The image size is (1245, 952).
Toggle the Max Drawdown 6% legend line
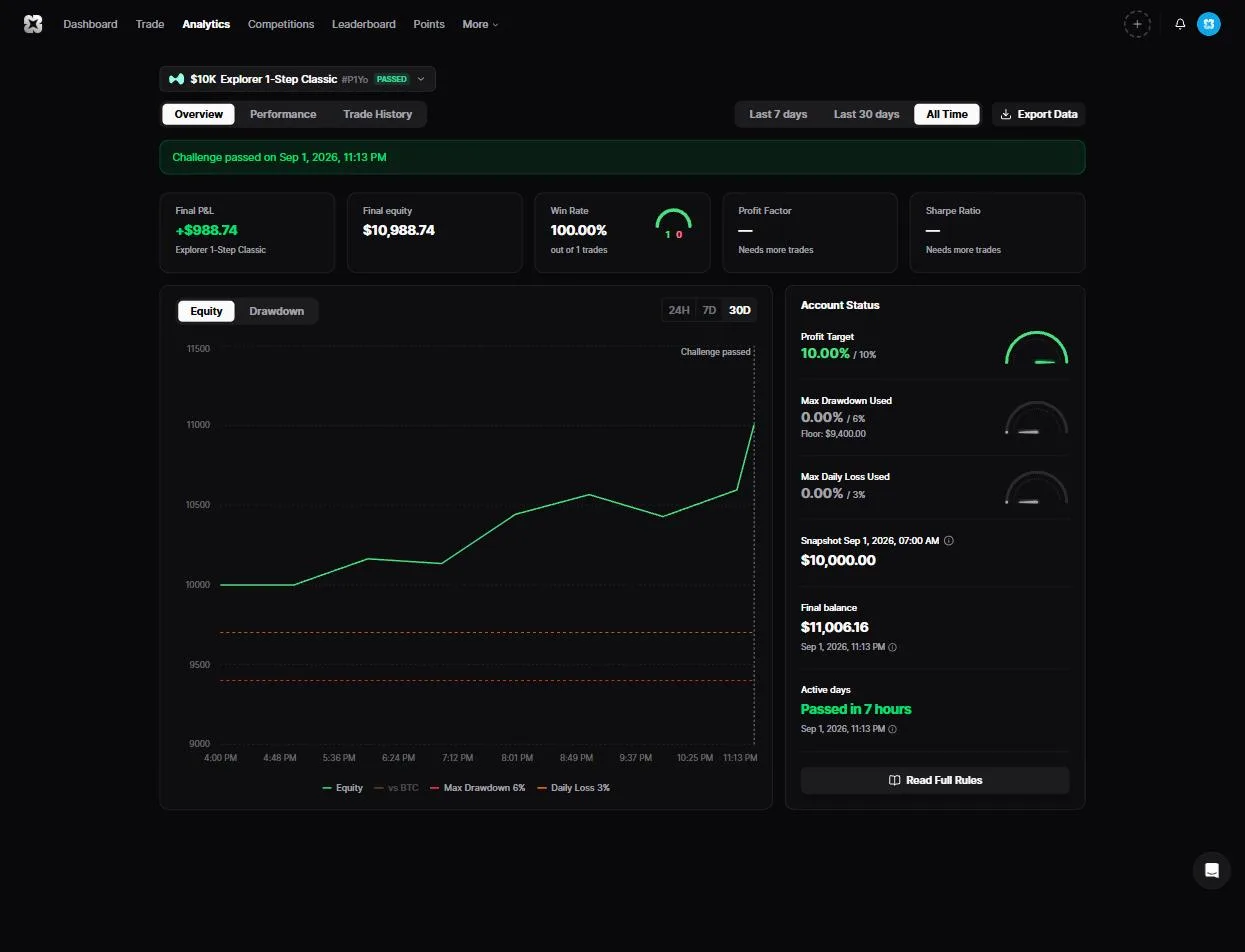coord(478,788)
